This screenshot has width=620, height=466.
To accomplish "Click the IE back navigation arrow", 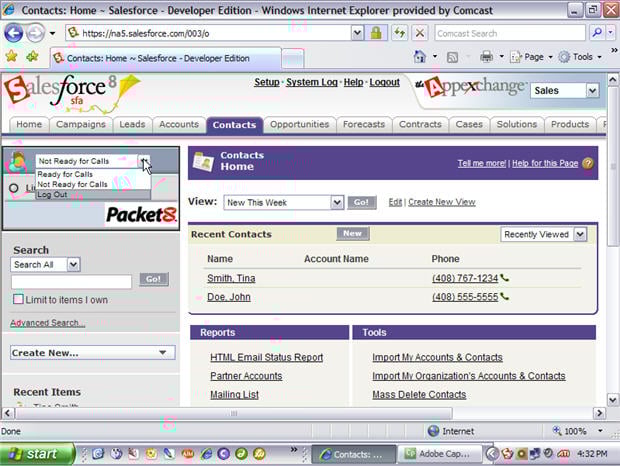I will [x=15, y=33].
